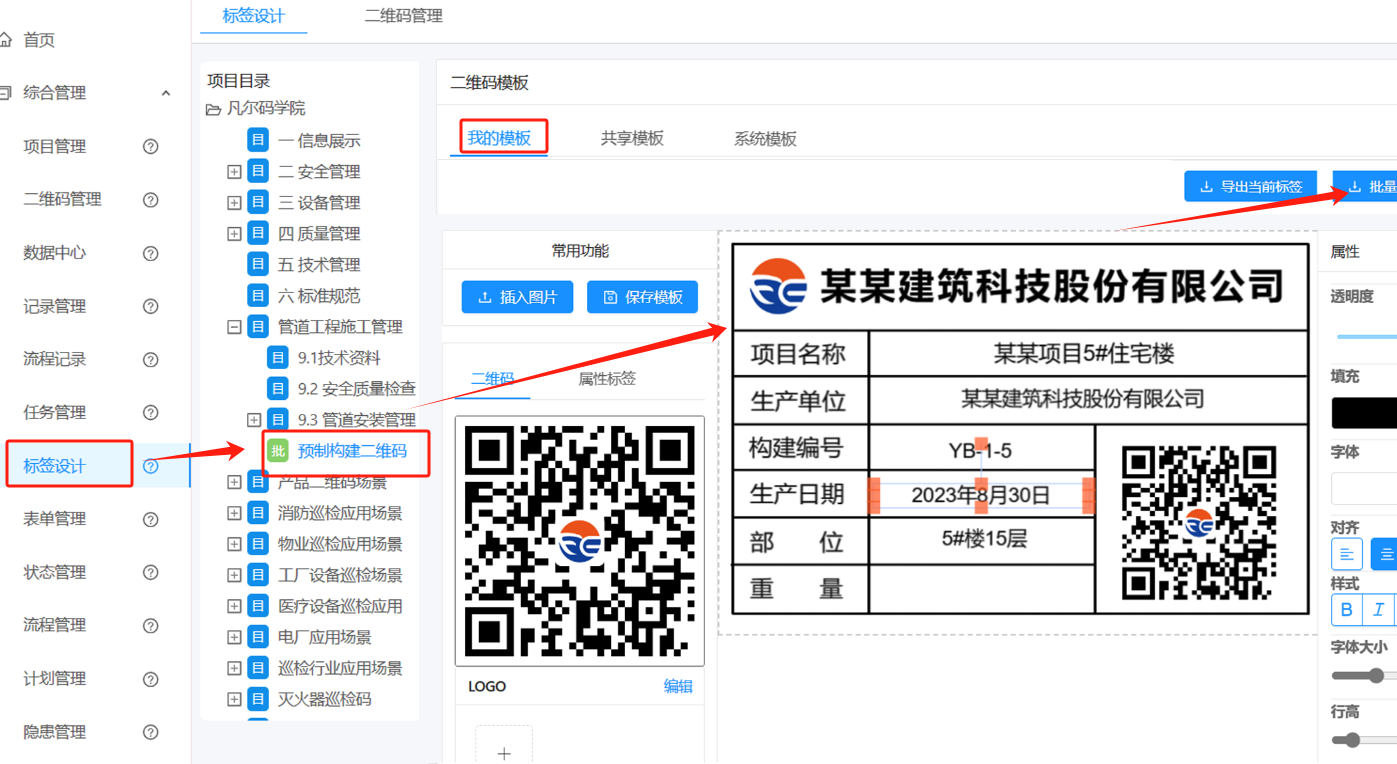The width and height of the screenshot is (1397, 764).
Task: Click the help icon next to 标签设计
Action: [x=150, y=465]
